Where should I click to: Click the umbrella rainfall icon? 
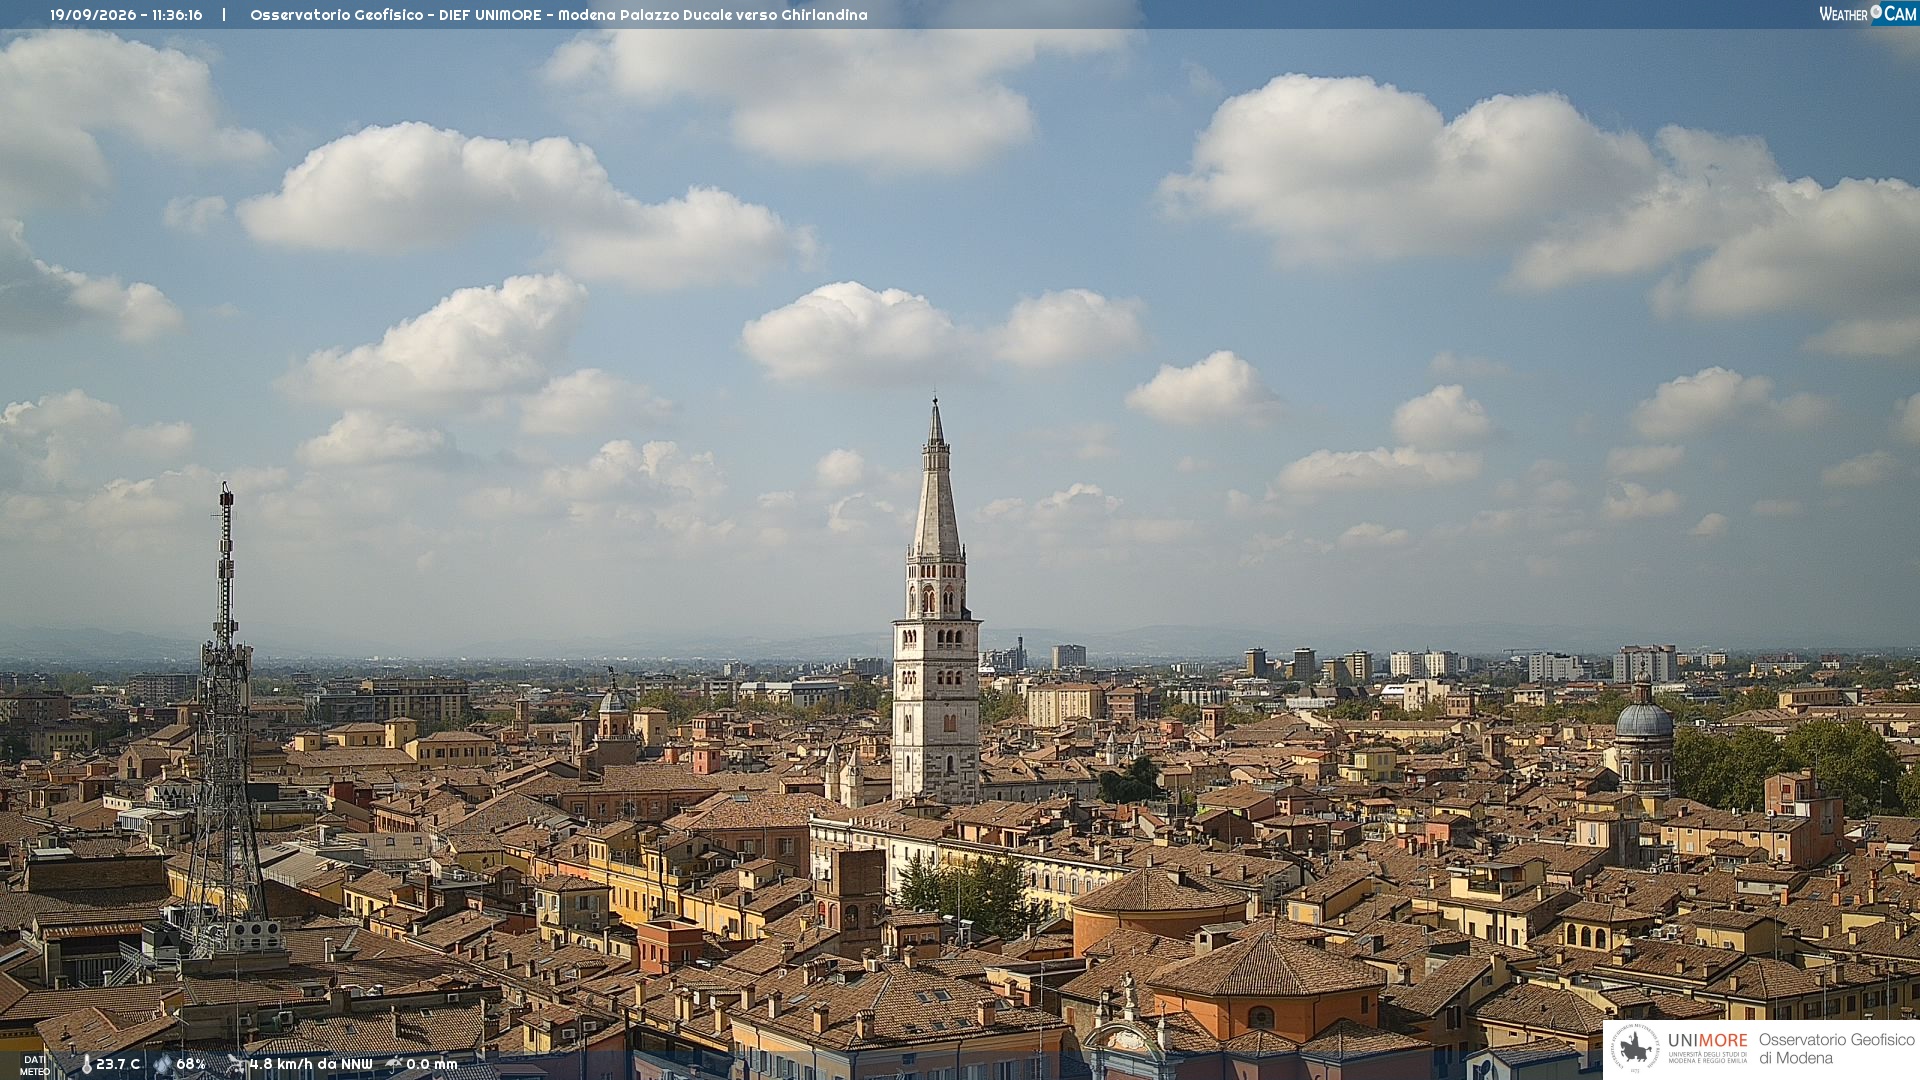(394, 1065)
